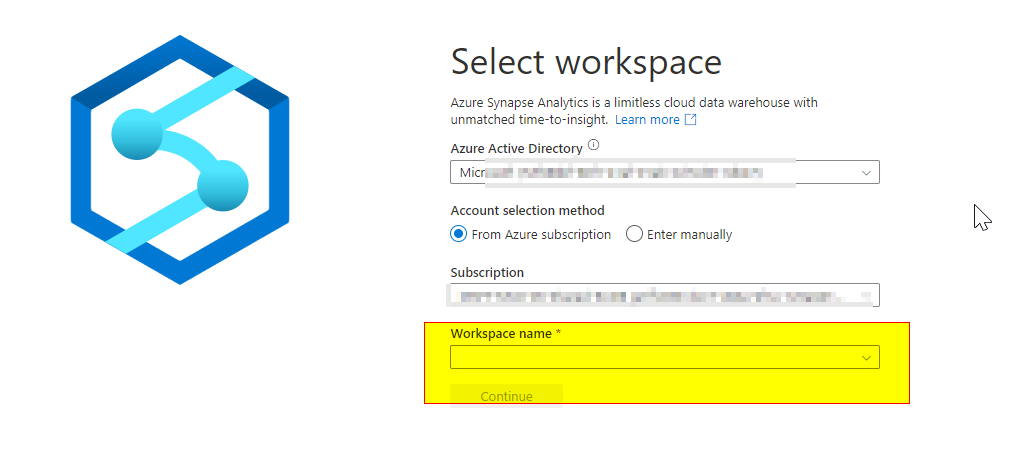Expand the Azure Active Directory dropdown
The height and width of the screenshot is (461, 1032).
point(665,173)
